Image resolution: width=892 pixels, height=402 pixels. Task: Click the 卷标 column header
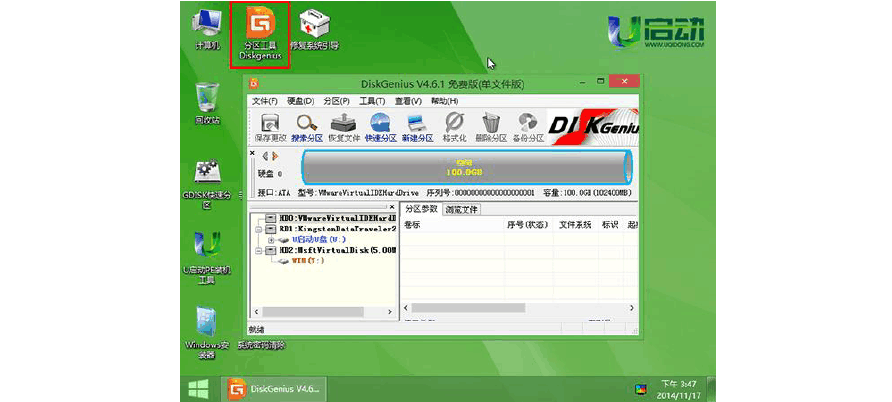[453, 225]
